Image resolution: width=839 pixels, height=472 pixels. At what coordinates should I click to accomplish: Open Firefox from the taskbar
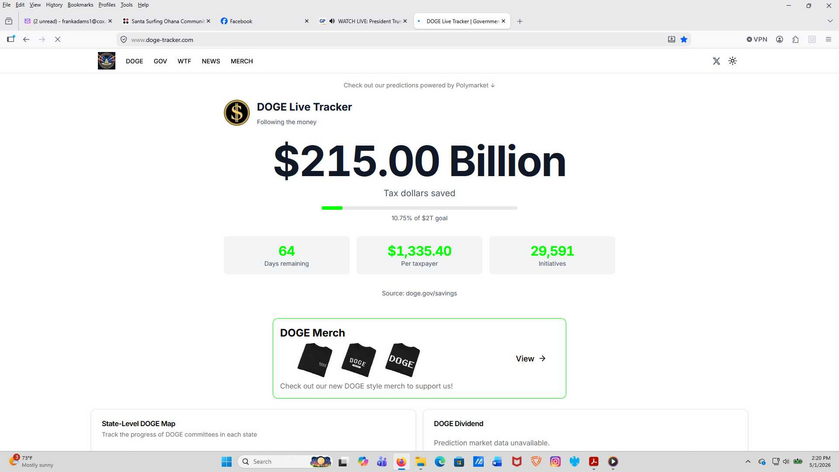(x=401, y=461)
